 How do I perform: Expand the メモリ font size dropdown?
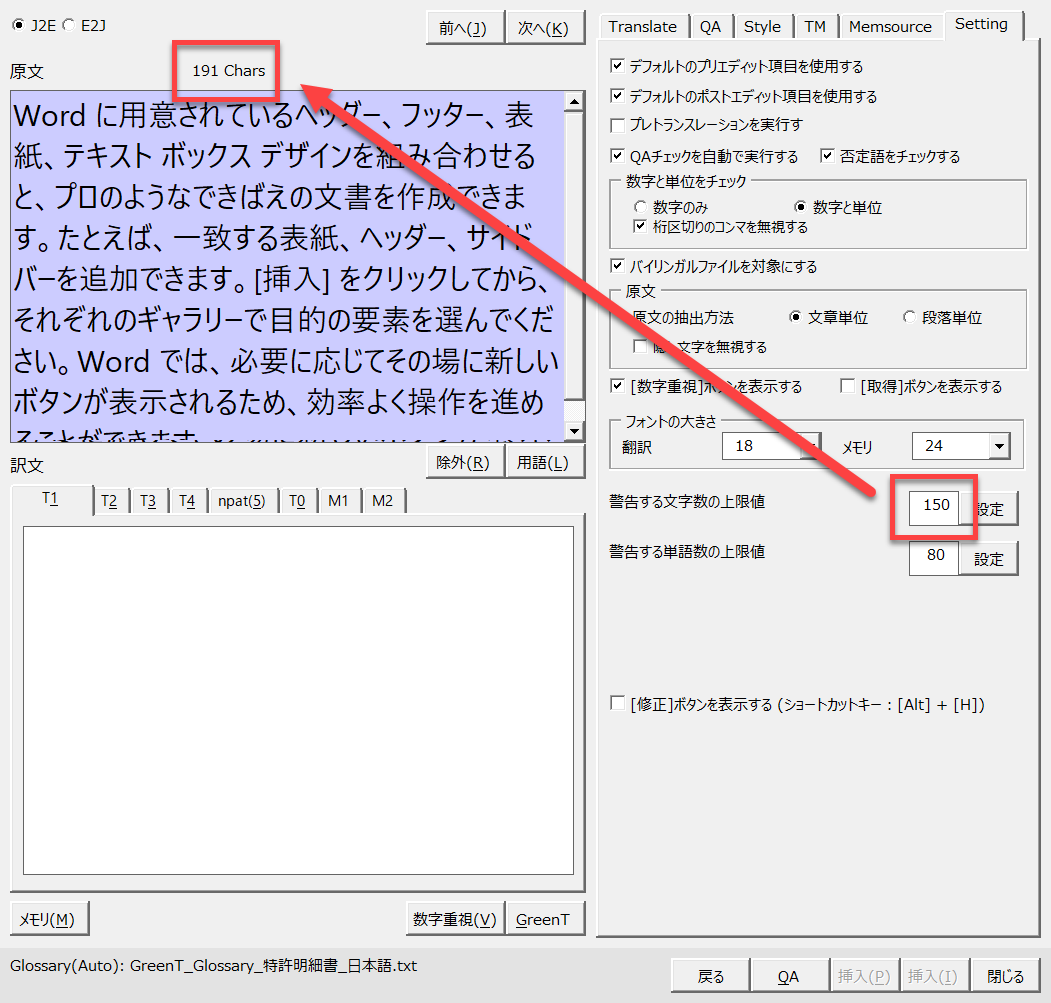[998, 446]
